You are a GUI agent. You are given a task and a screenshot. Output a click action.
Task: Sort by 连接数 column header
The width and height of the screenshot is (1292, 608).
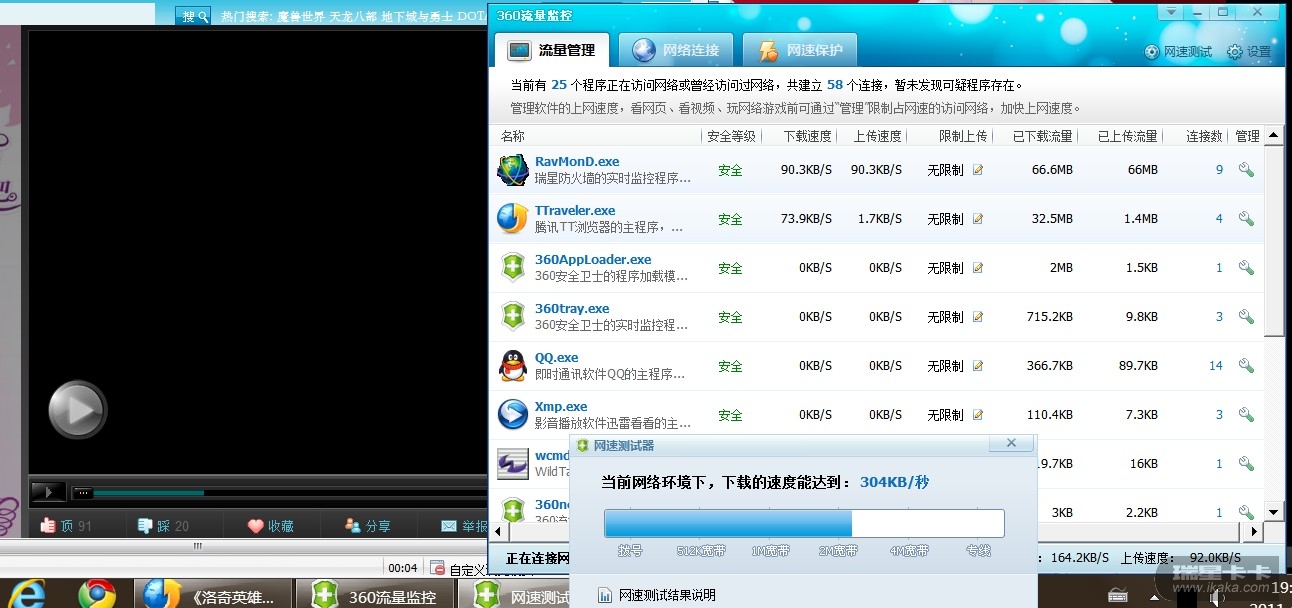(x=1205, y=136)
